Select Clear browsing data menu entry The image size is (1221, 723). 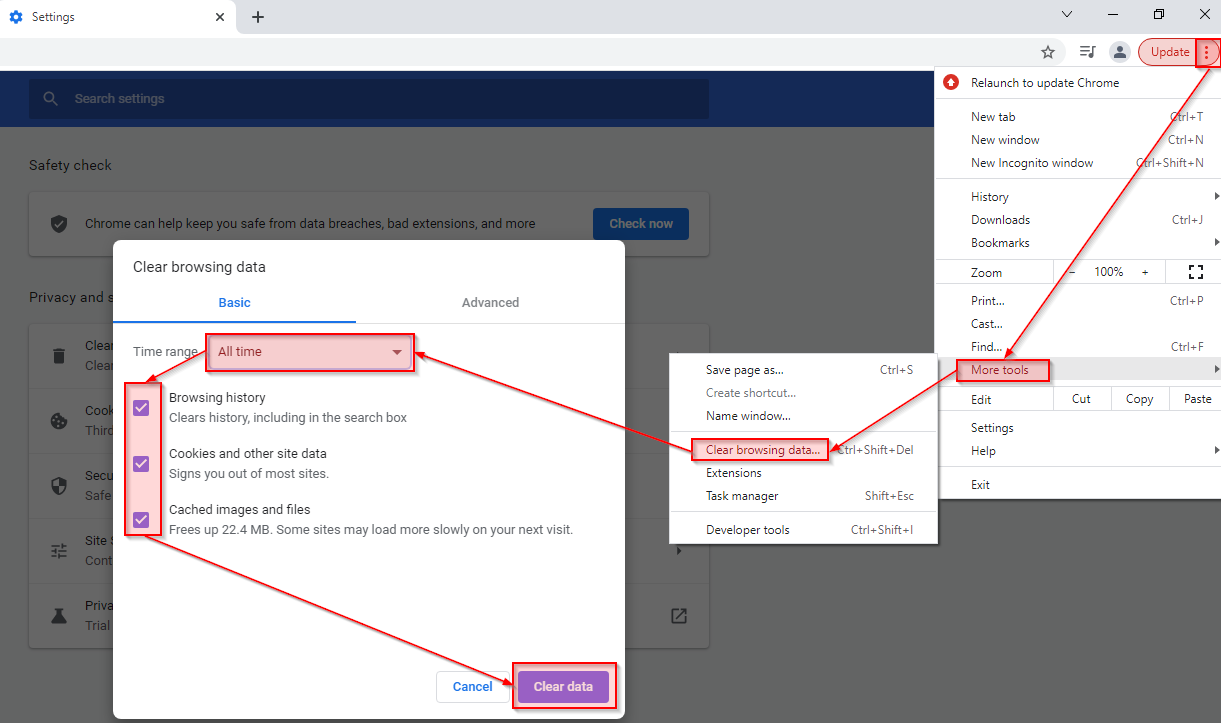(x=762, y=450)
